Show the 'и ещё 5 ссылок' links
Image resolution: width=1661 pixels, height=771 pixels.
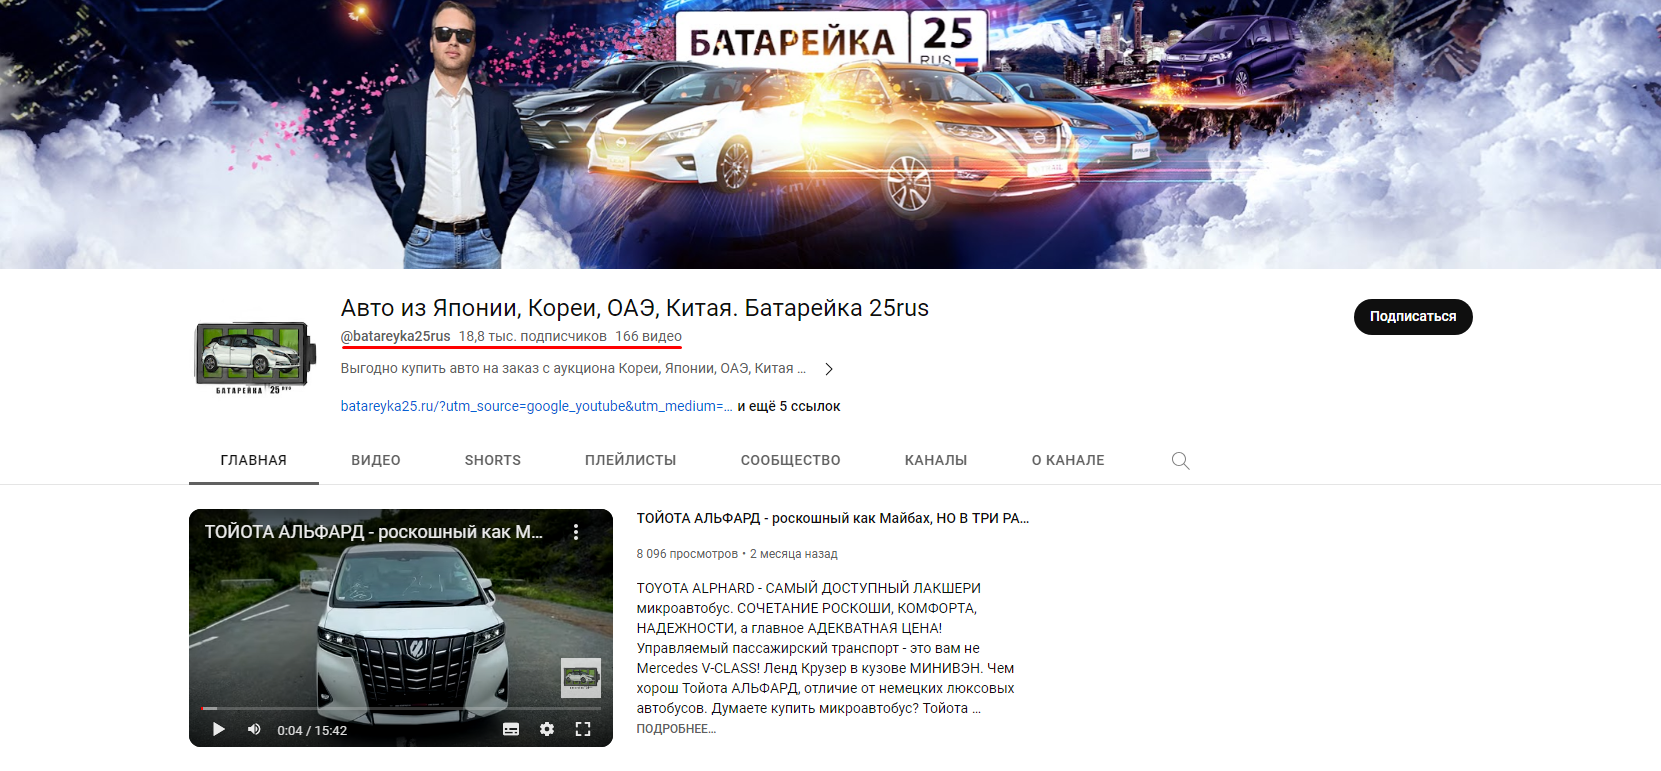pos(789,406)
